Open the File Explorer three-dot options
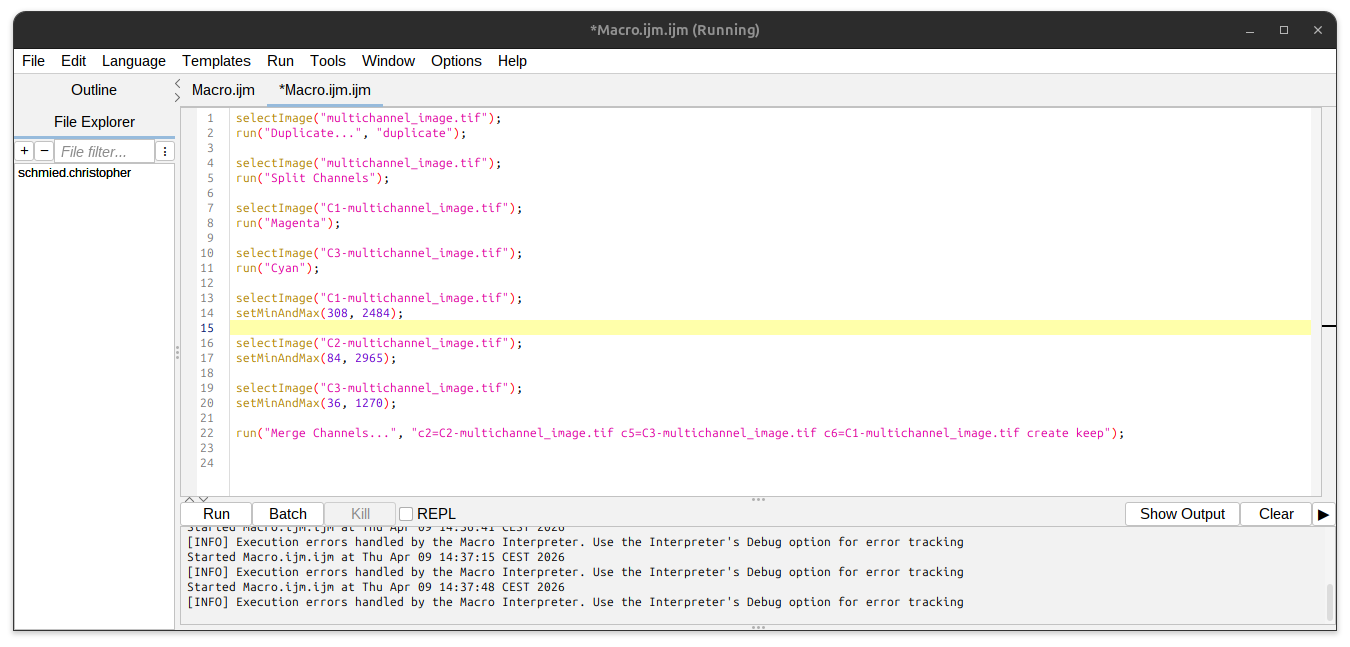Viewport: 1350px width, 647px height. click(165, 151)
